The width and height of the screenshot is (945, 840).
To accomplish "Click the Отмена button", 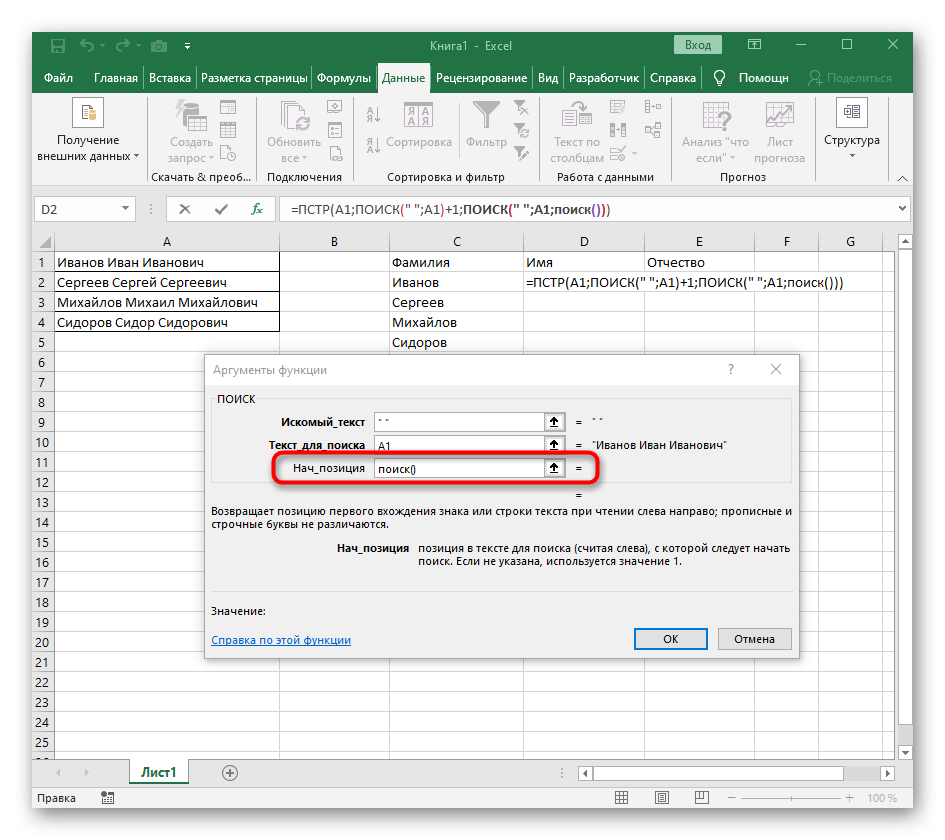I will [754, 639].
